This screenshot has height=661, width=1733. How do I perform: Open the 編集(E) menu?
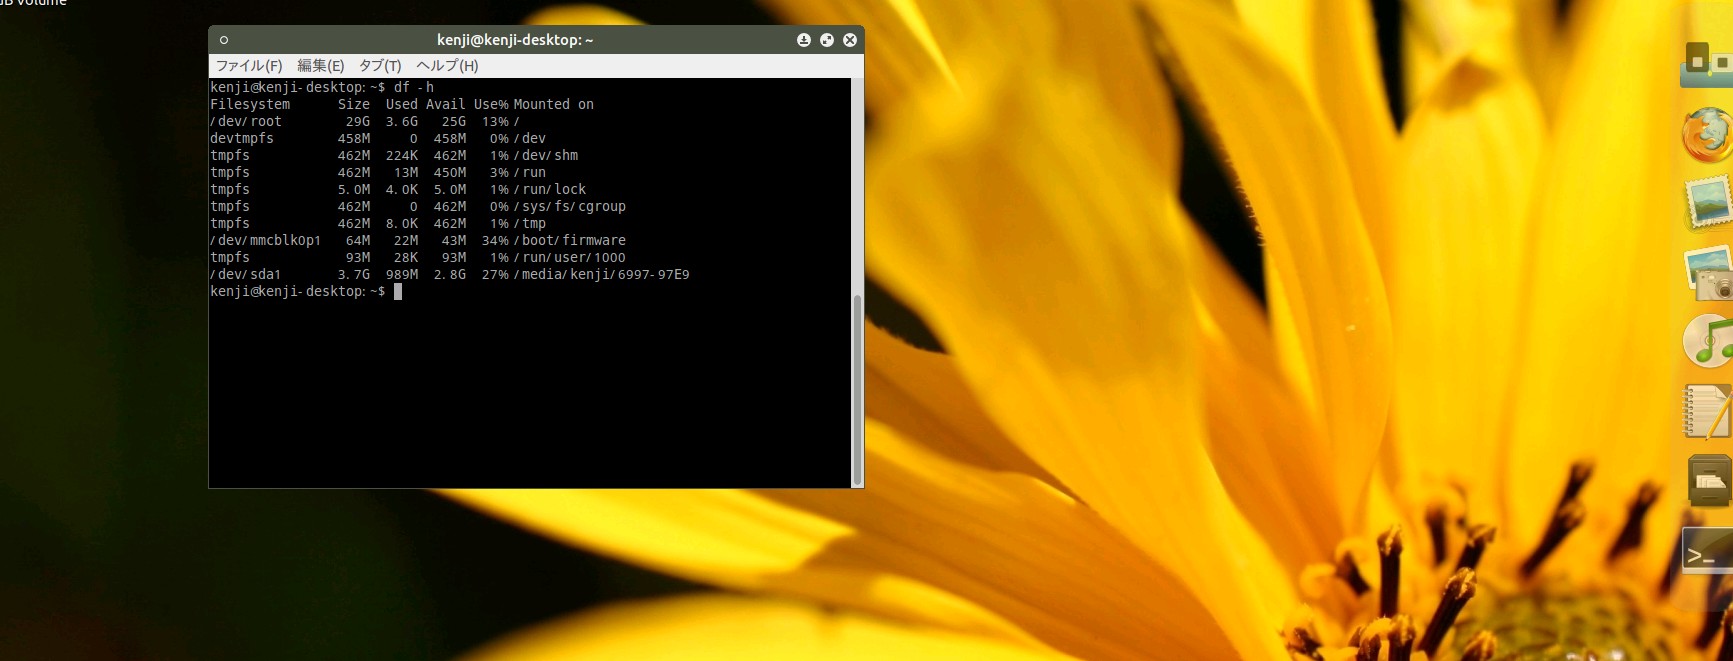coord(320,66)
